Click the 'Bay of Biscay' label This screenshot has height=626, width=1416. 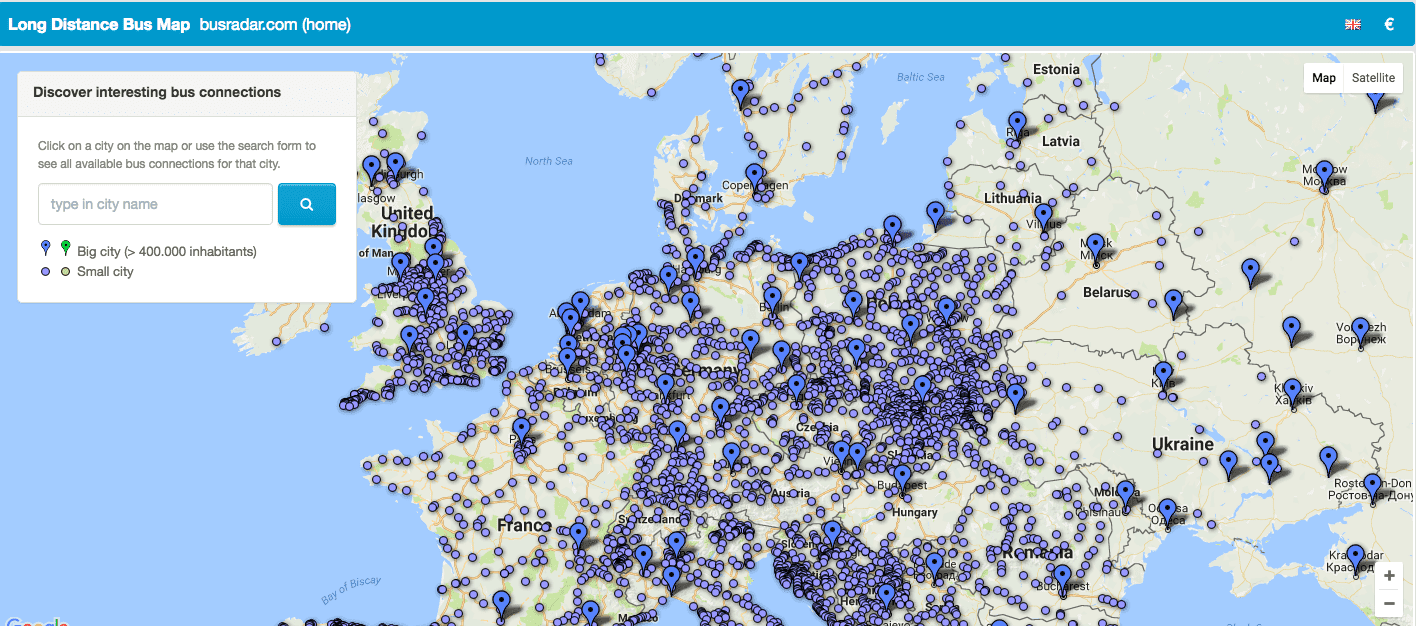coord(349,590)
